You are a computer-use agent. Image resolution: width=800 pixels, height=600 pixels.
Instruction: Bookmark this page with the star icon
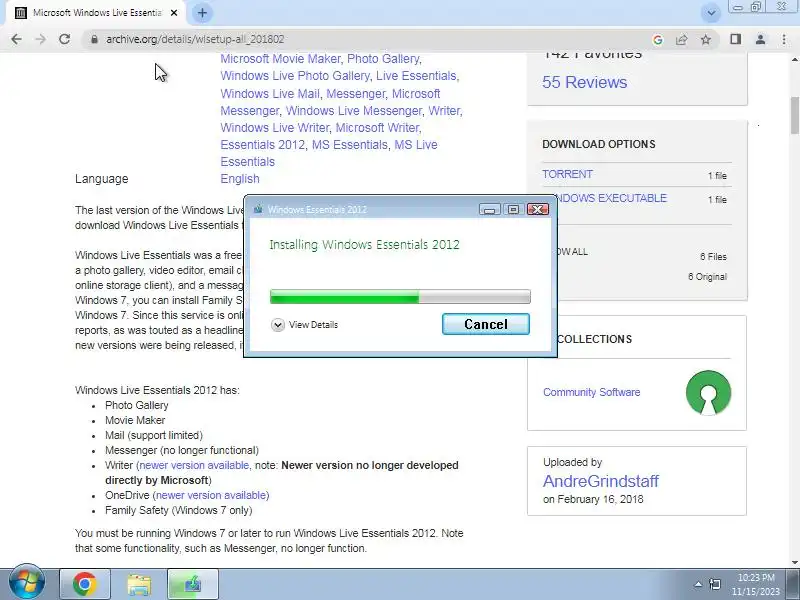pos(706,39)
